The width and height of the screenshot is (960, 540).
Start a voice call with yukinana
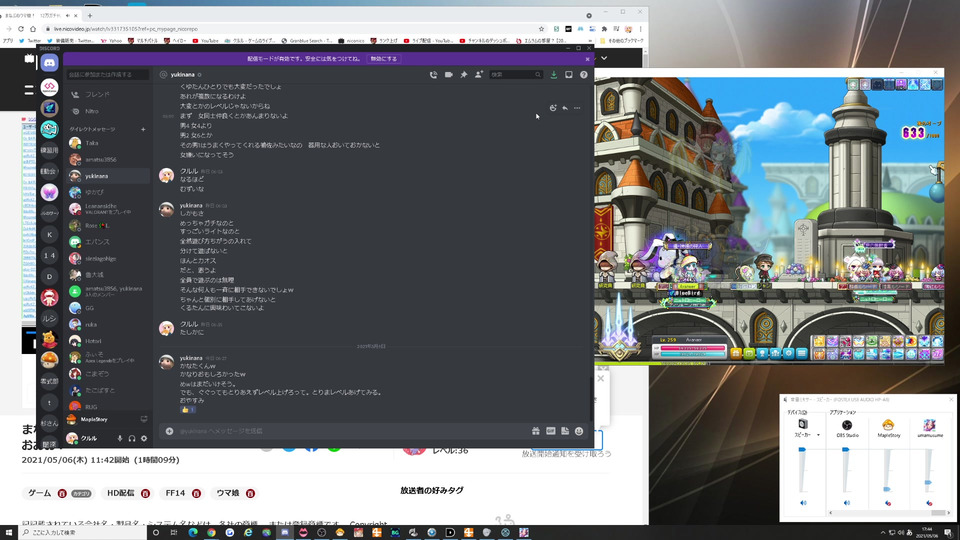click(x=433, y=75)
